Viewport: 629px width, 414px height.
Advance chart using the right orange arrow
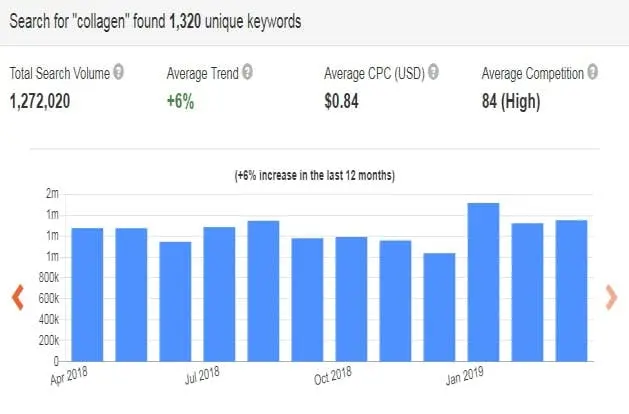pyautogui.click(x=611, y=298)
